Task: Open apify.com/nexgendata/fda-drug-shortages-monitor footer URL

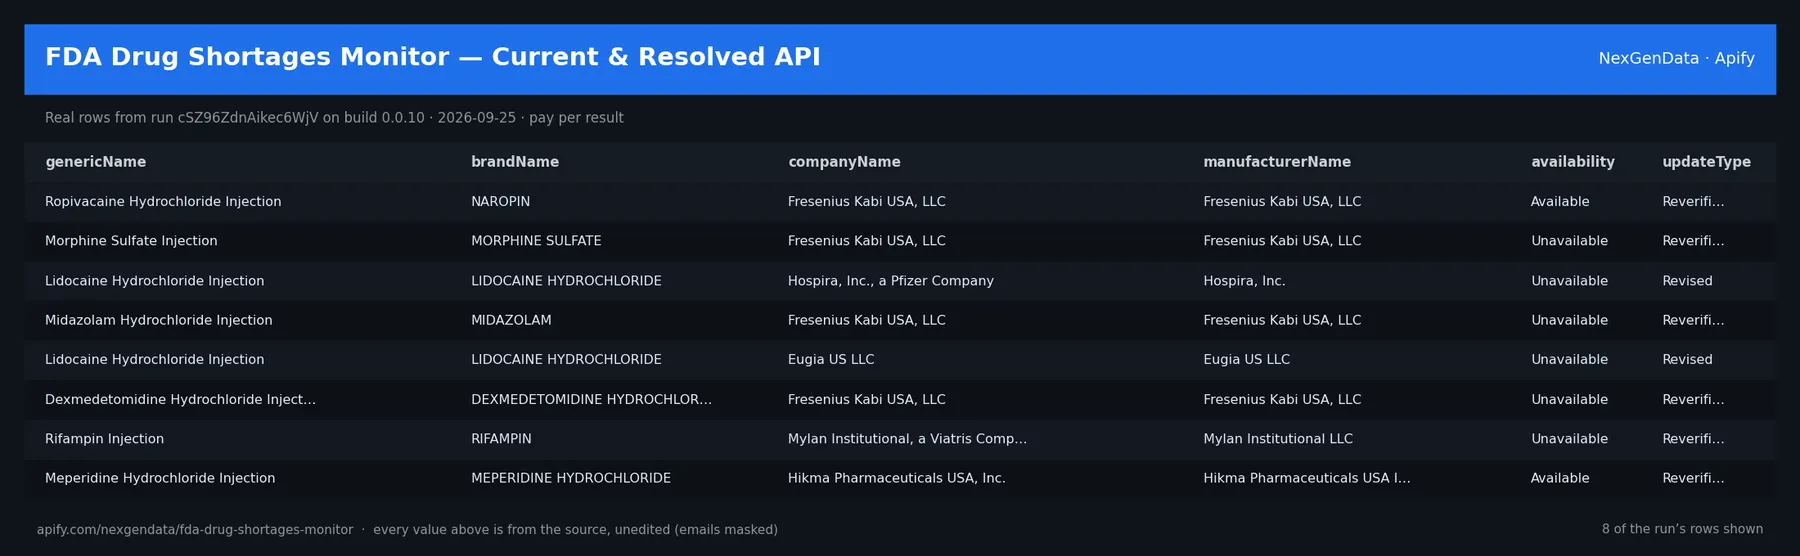Action: point(195,530)
